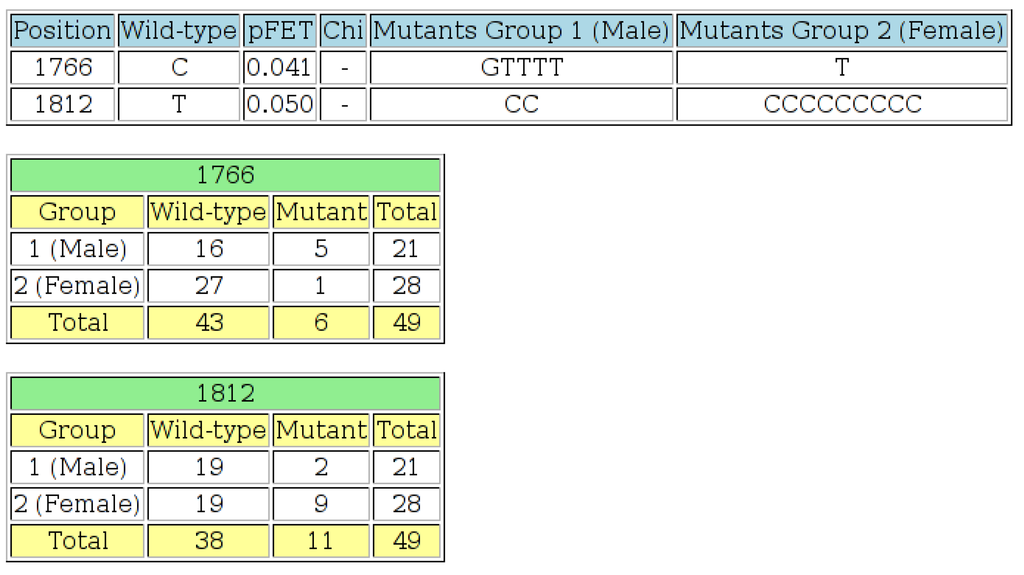Click the CCCCCCCCC mutants cell
Screen dimensions: 1024x575
(842, 104)
